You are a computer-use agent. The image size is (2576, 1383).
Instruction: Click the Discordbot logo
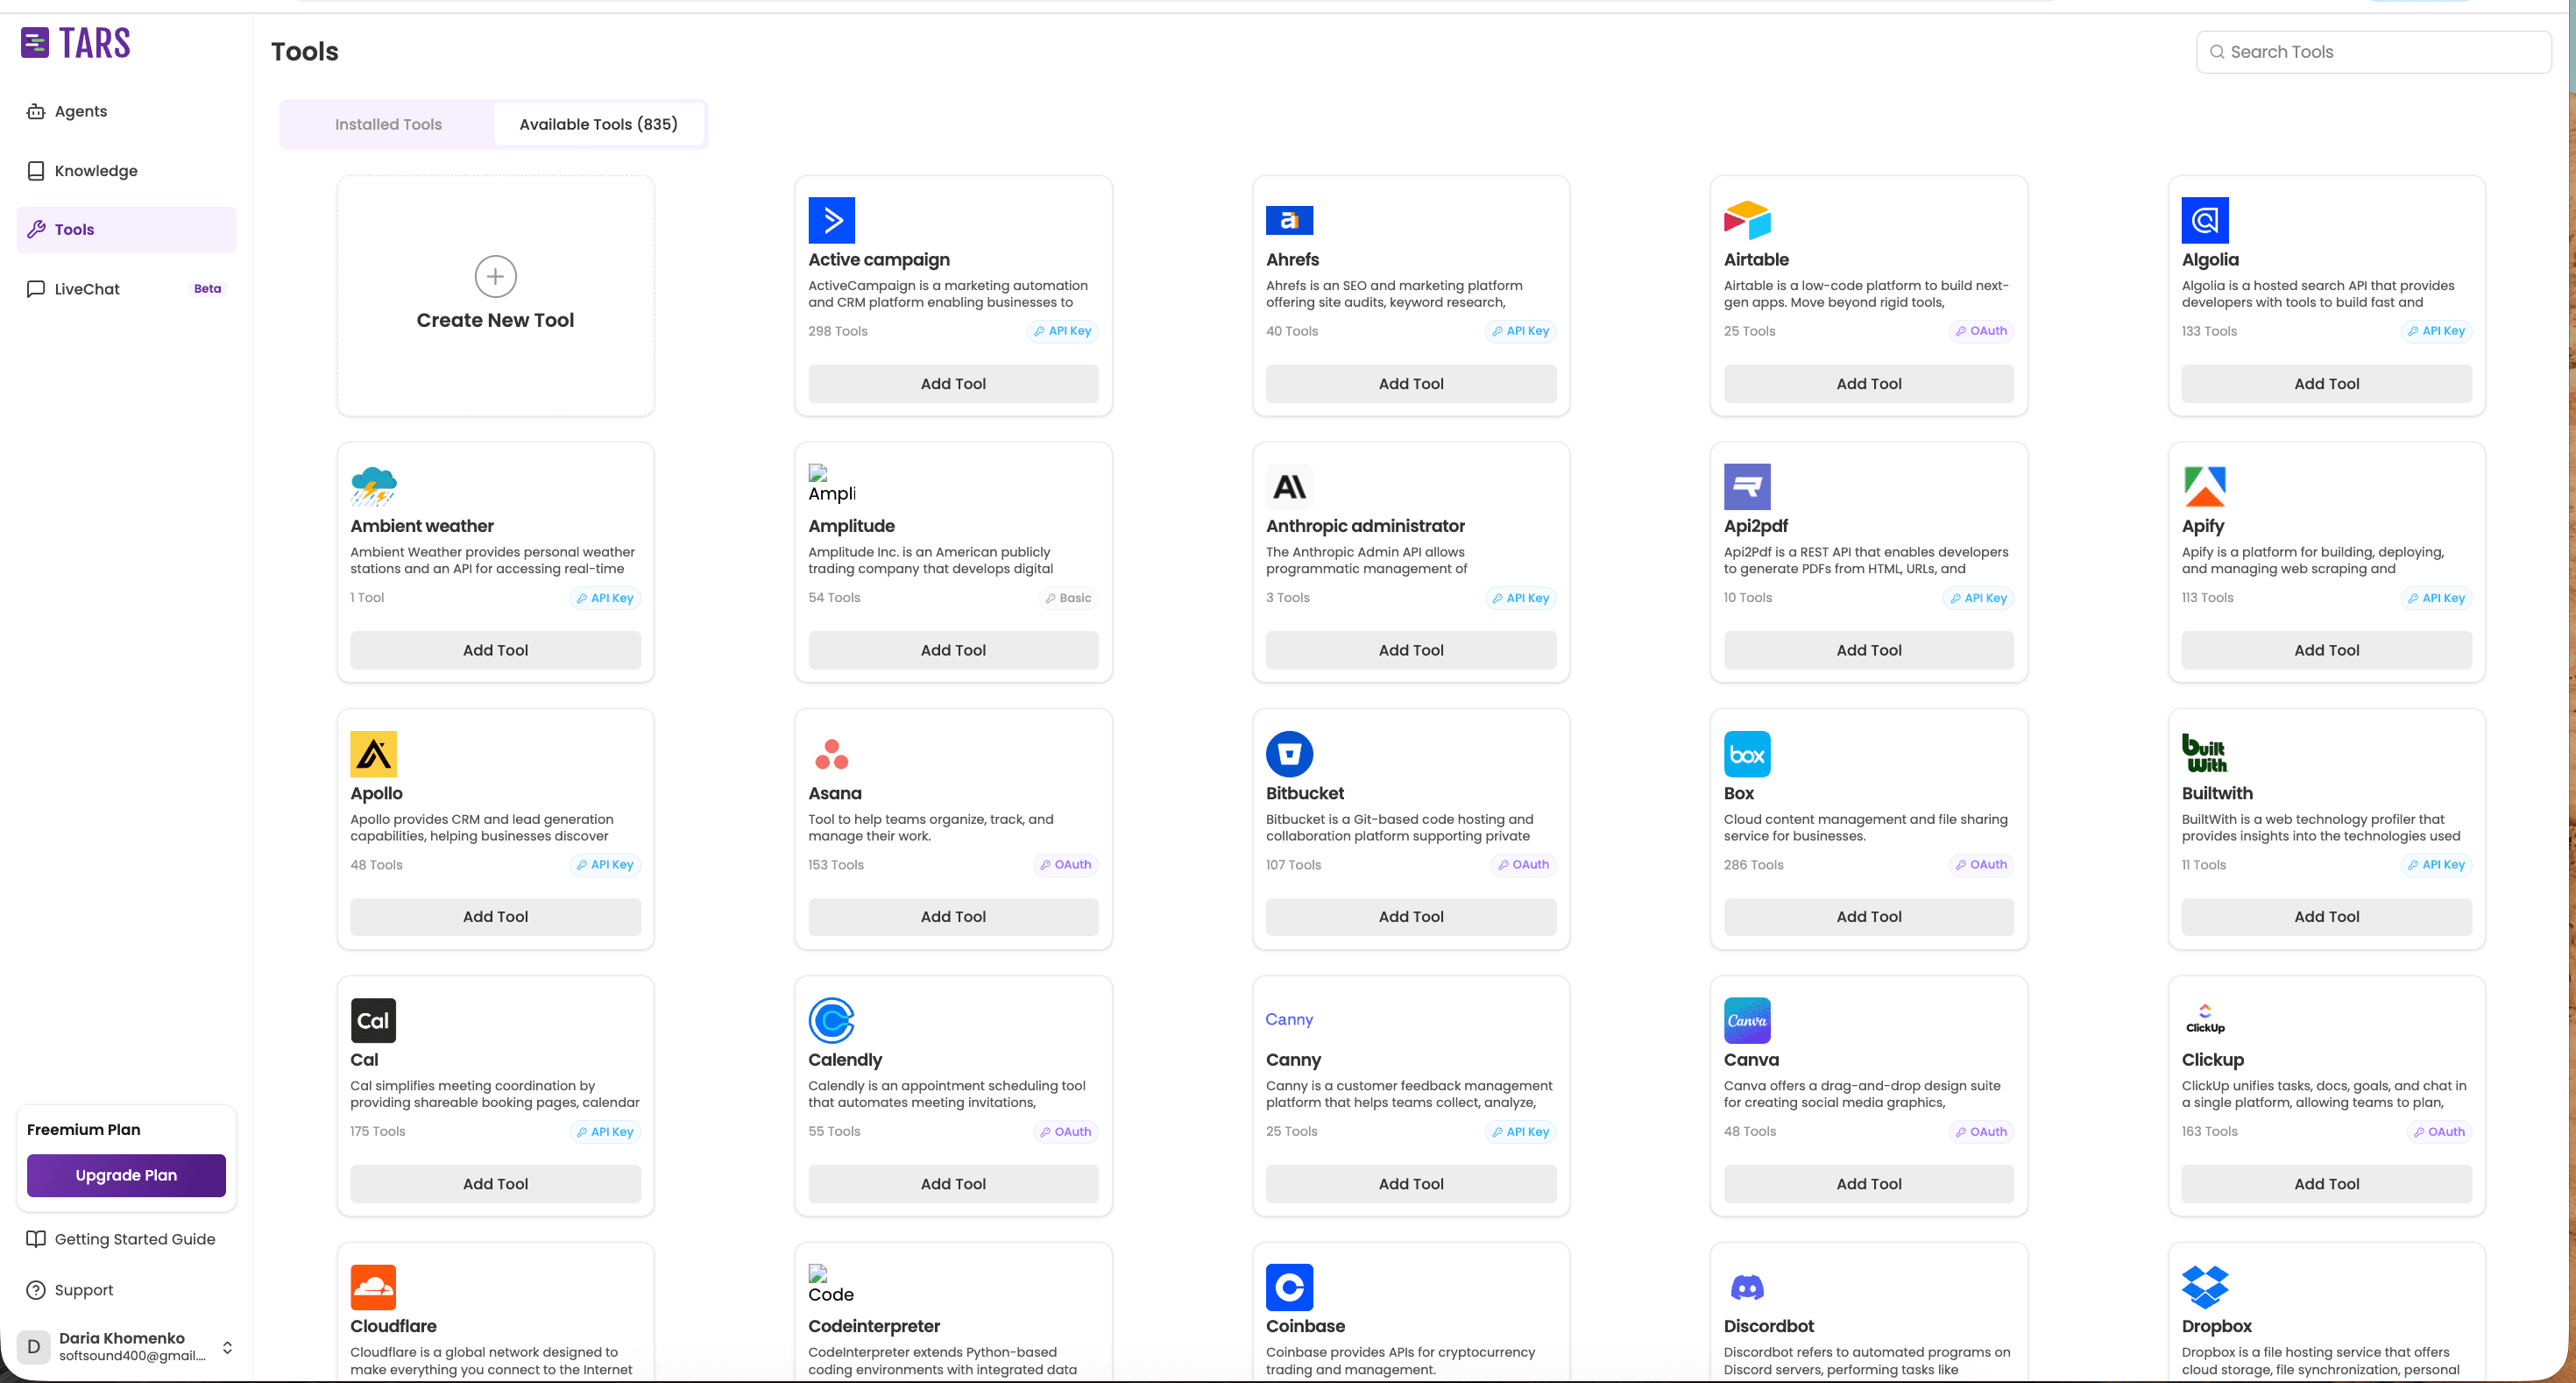(1747, 1287)
